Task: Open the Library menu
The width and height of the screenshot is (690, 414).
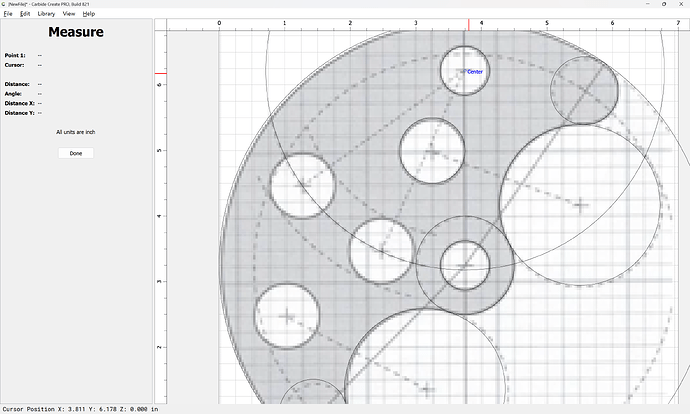Action: (x=46, y=14)
